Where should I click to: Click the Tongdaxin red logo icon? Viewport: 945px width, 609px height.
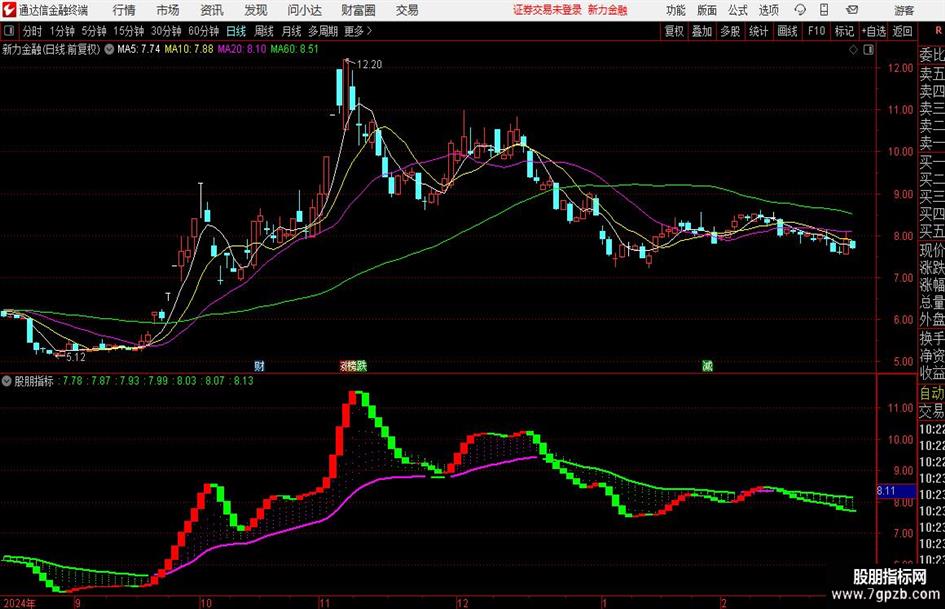point(9,10)
